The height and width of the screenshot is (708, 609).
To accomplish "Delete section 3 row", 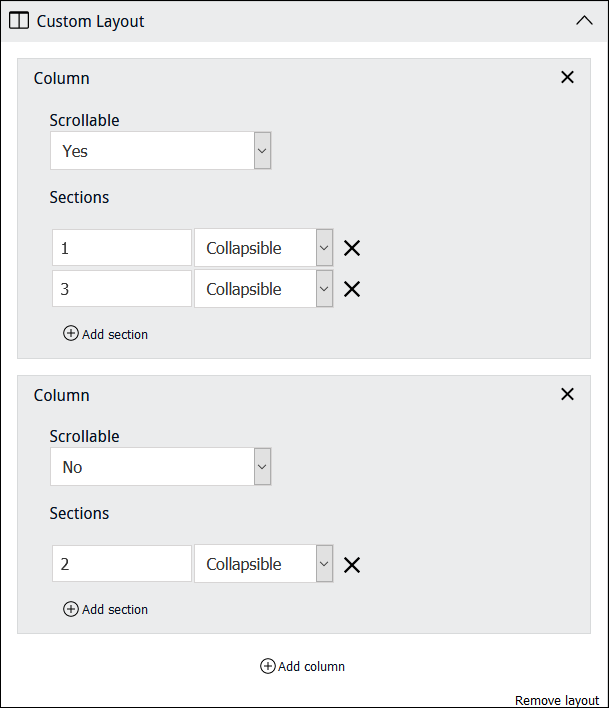I will pos(352,289).
